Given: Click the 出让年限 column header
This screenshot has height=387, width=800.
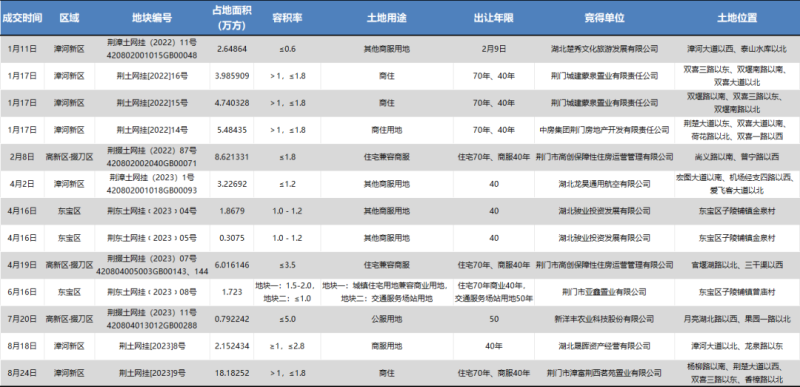Looking at the screenshot, I should coord(493,17).
